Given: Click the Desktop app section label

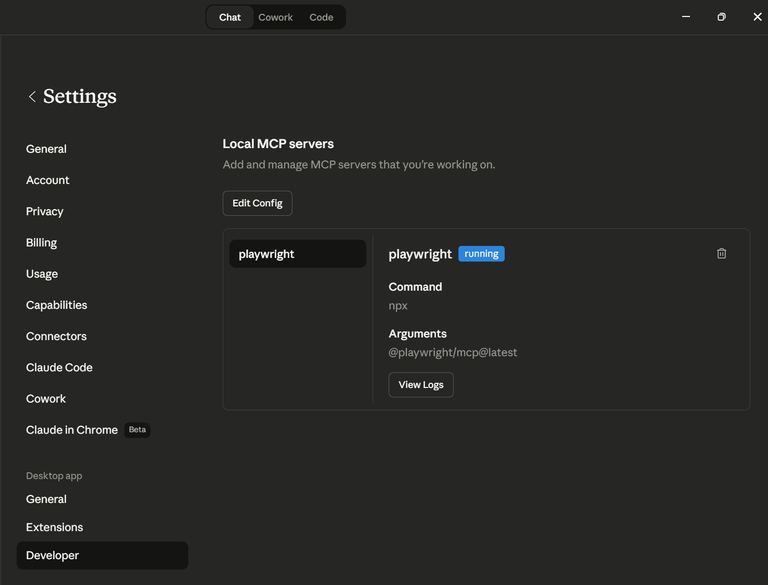Looking at the screenshot, I should click(54, 476).
